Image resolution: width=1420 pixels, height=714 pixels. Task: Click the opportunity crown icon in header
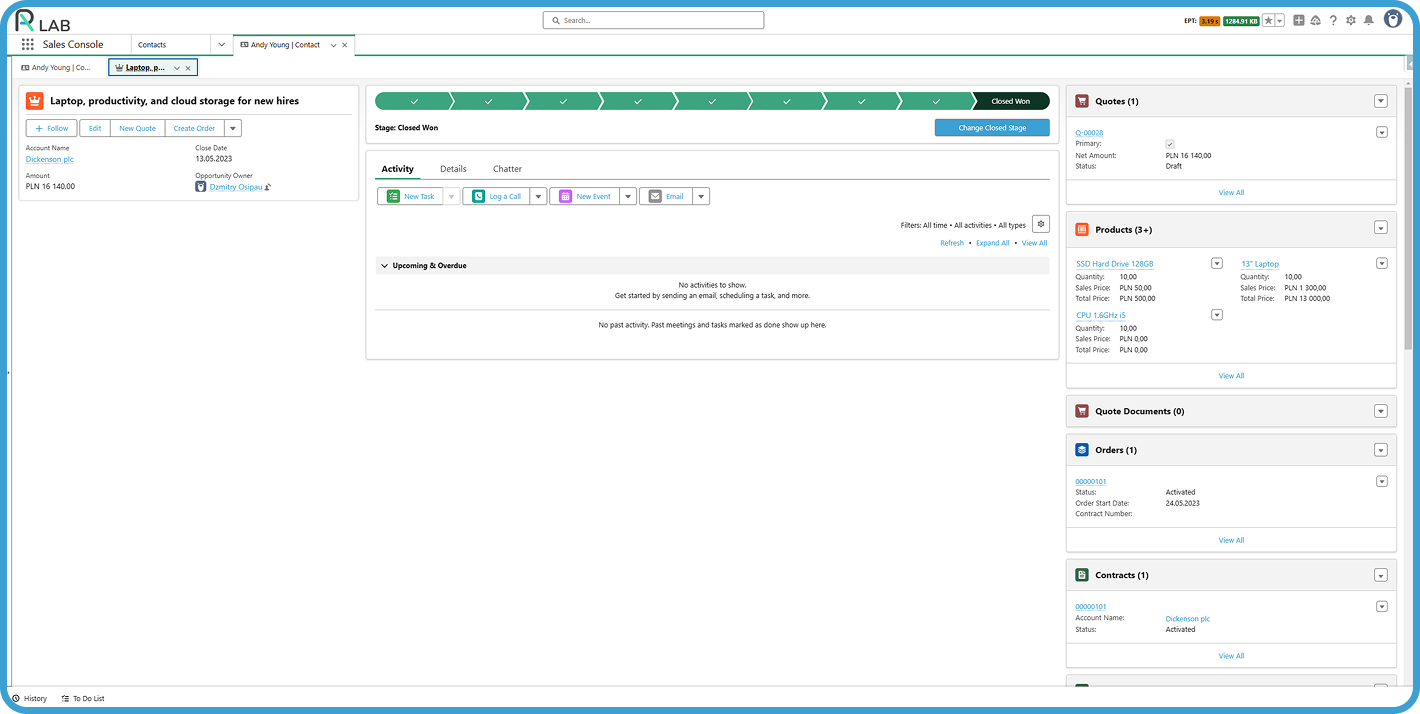click(35, 101)
